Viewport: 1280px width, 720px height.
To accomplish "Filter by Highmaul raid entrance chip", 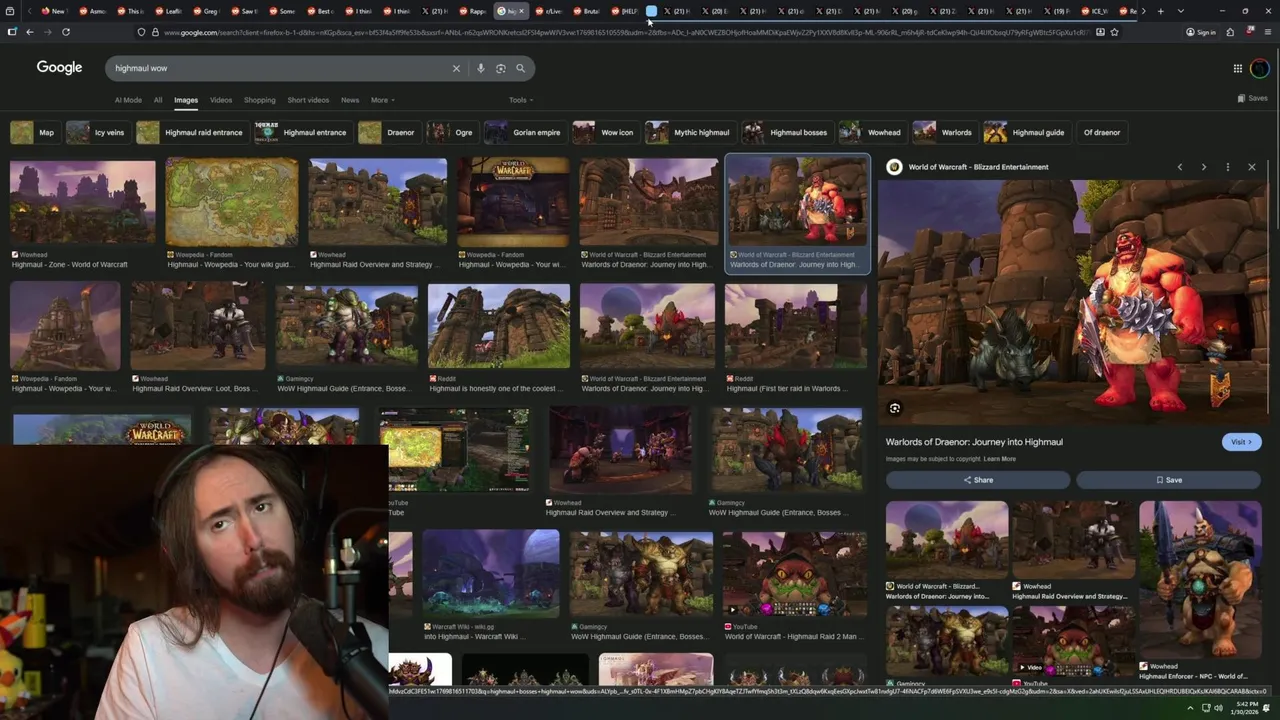I will pos(192,132).
